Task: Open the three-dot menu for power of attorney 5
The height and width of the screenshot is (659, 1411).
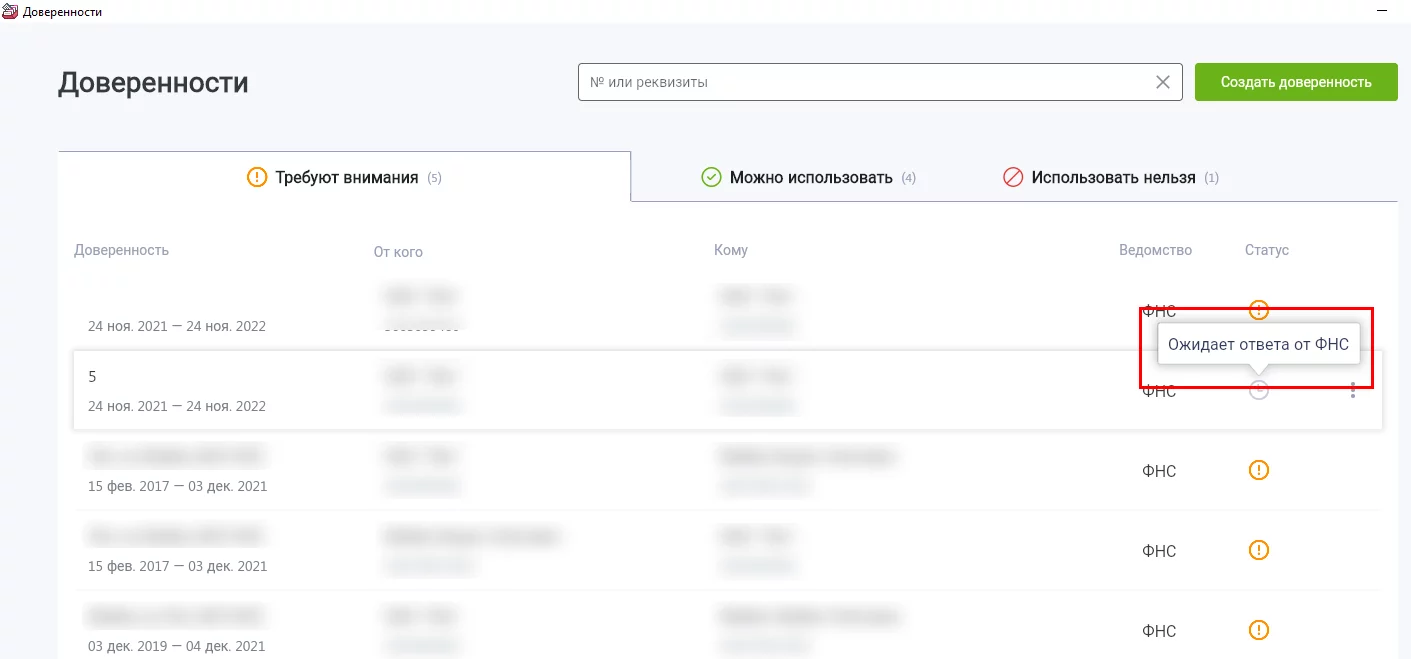Action: tap(1353, 391)
